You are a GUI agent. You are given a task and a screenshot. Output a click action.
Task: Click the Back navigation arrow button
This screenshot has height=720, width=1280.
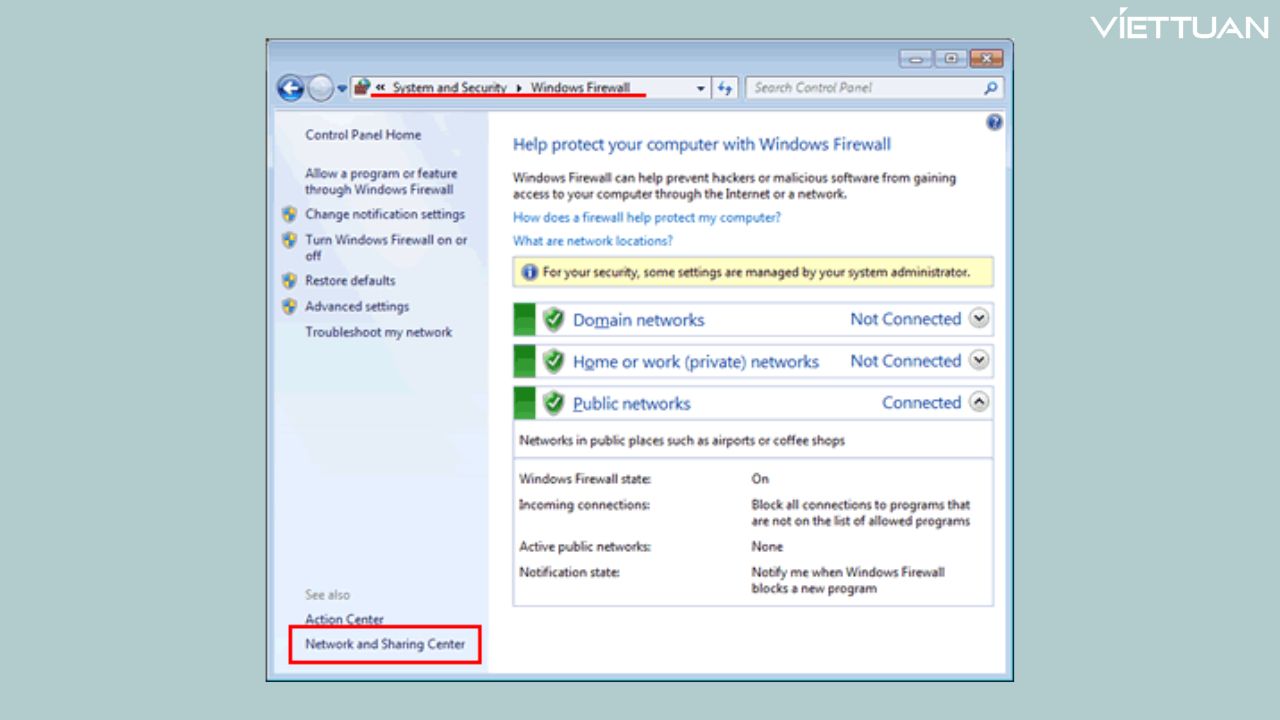click(x=290, y=89)
